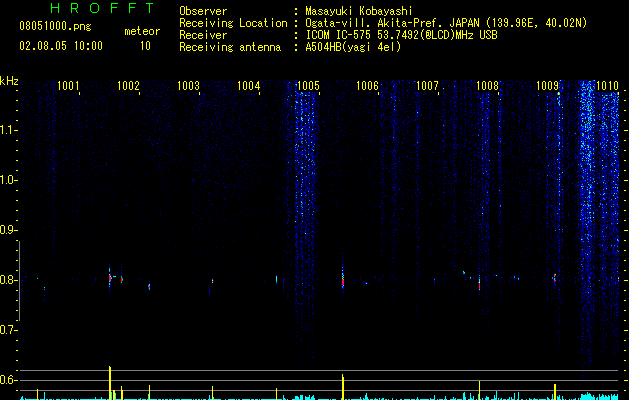The height and width of the screenshot is (400, 629).
Task: Click observer name Masayuki Kobayashi
Action: tap(359, 11)
